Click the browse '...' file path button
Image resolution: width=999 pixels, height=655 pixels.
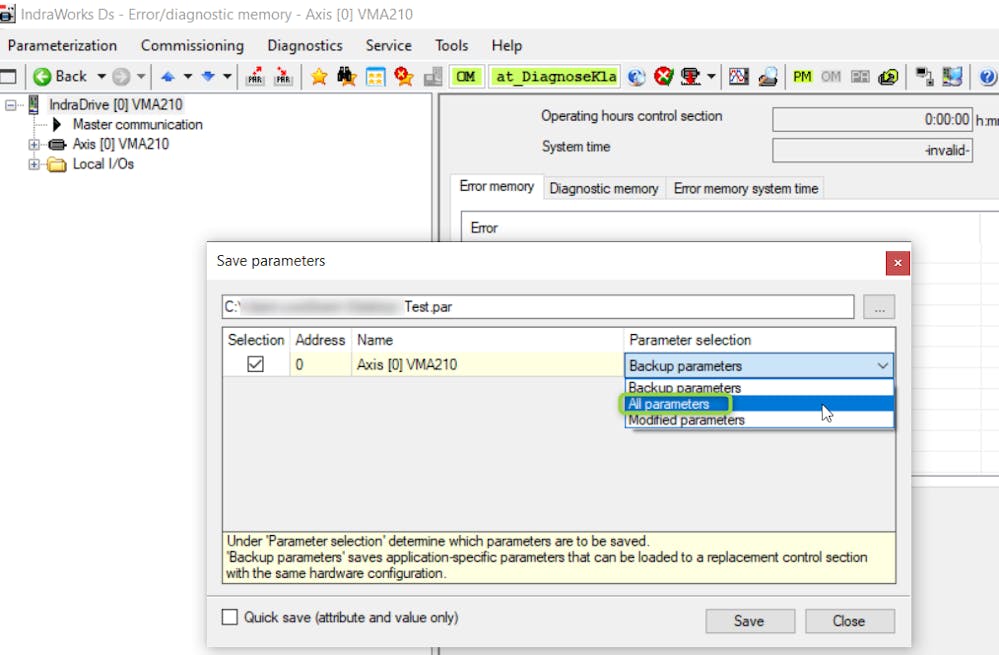pos(879,308)
